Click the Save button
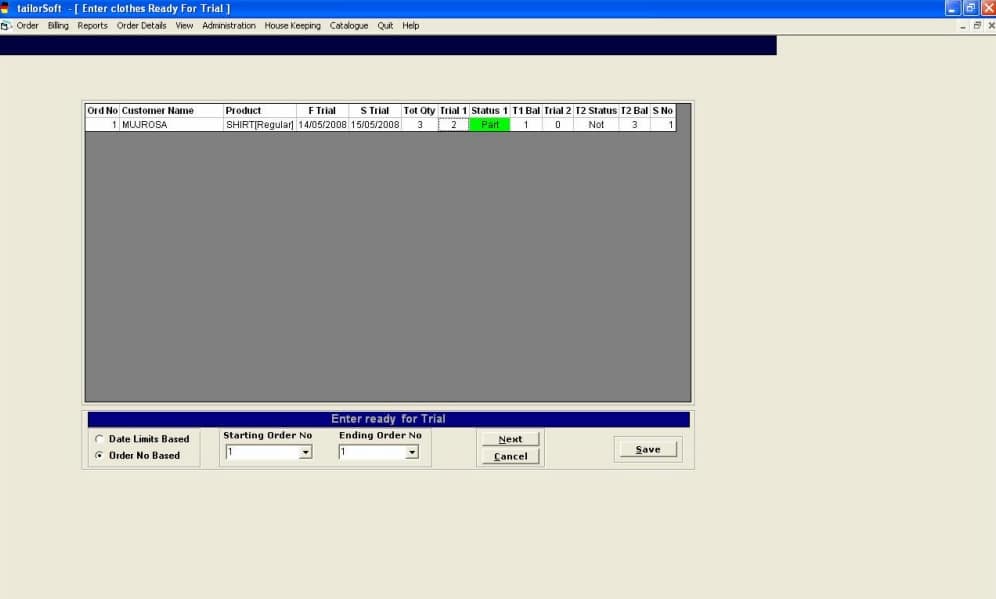 click(647, 450)
